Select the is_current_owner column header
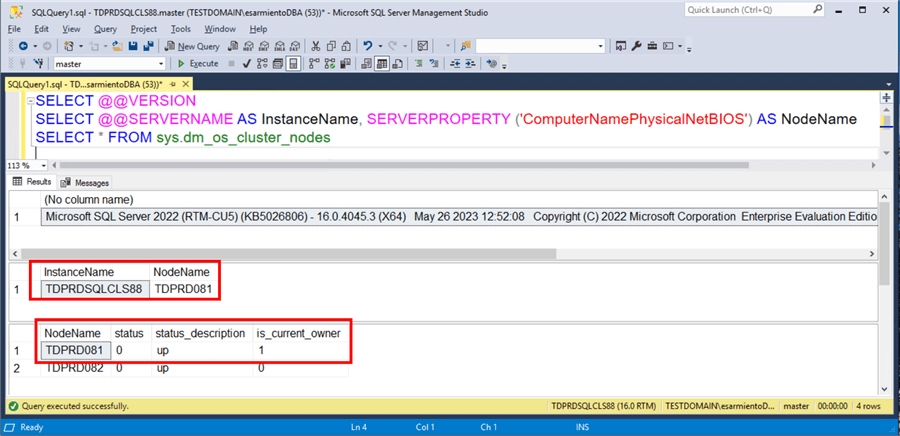This screenshot has width=900, height=436. pos(304,332)
